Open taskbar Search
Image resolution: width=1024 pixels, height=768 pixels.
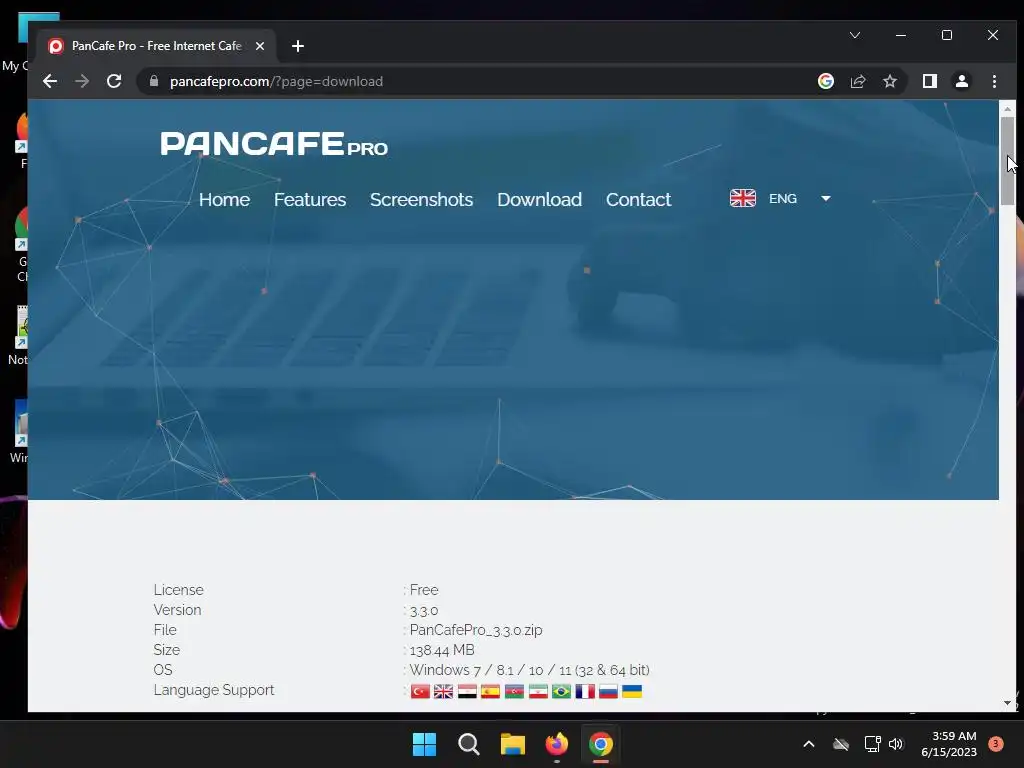click(468, 744)
